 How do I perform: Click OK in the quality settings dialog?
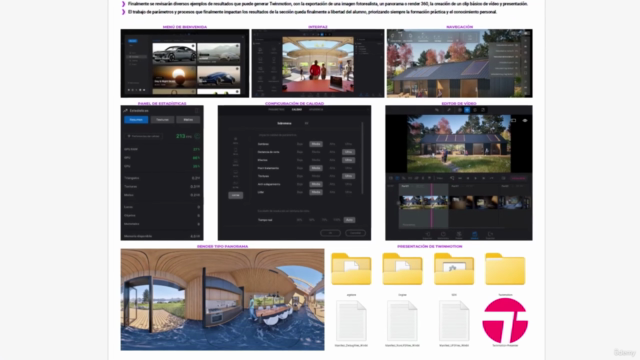pyautogui.click(x=330, y=233)
